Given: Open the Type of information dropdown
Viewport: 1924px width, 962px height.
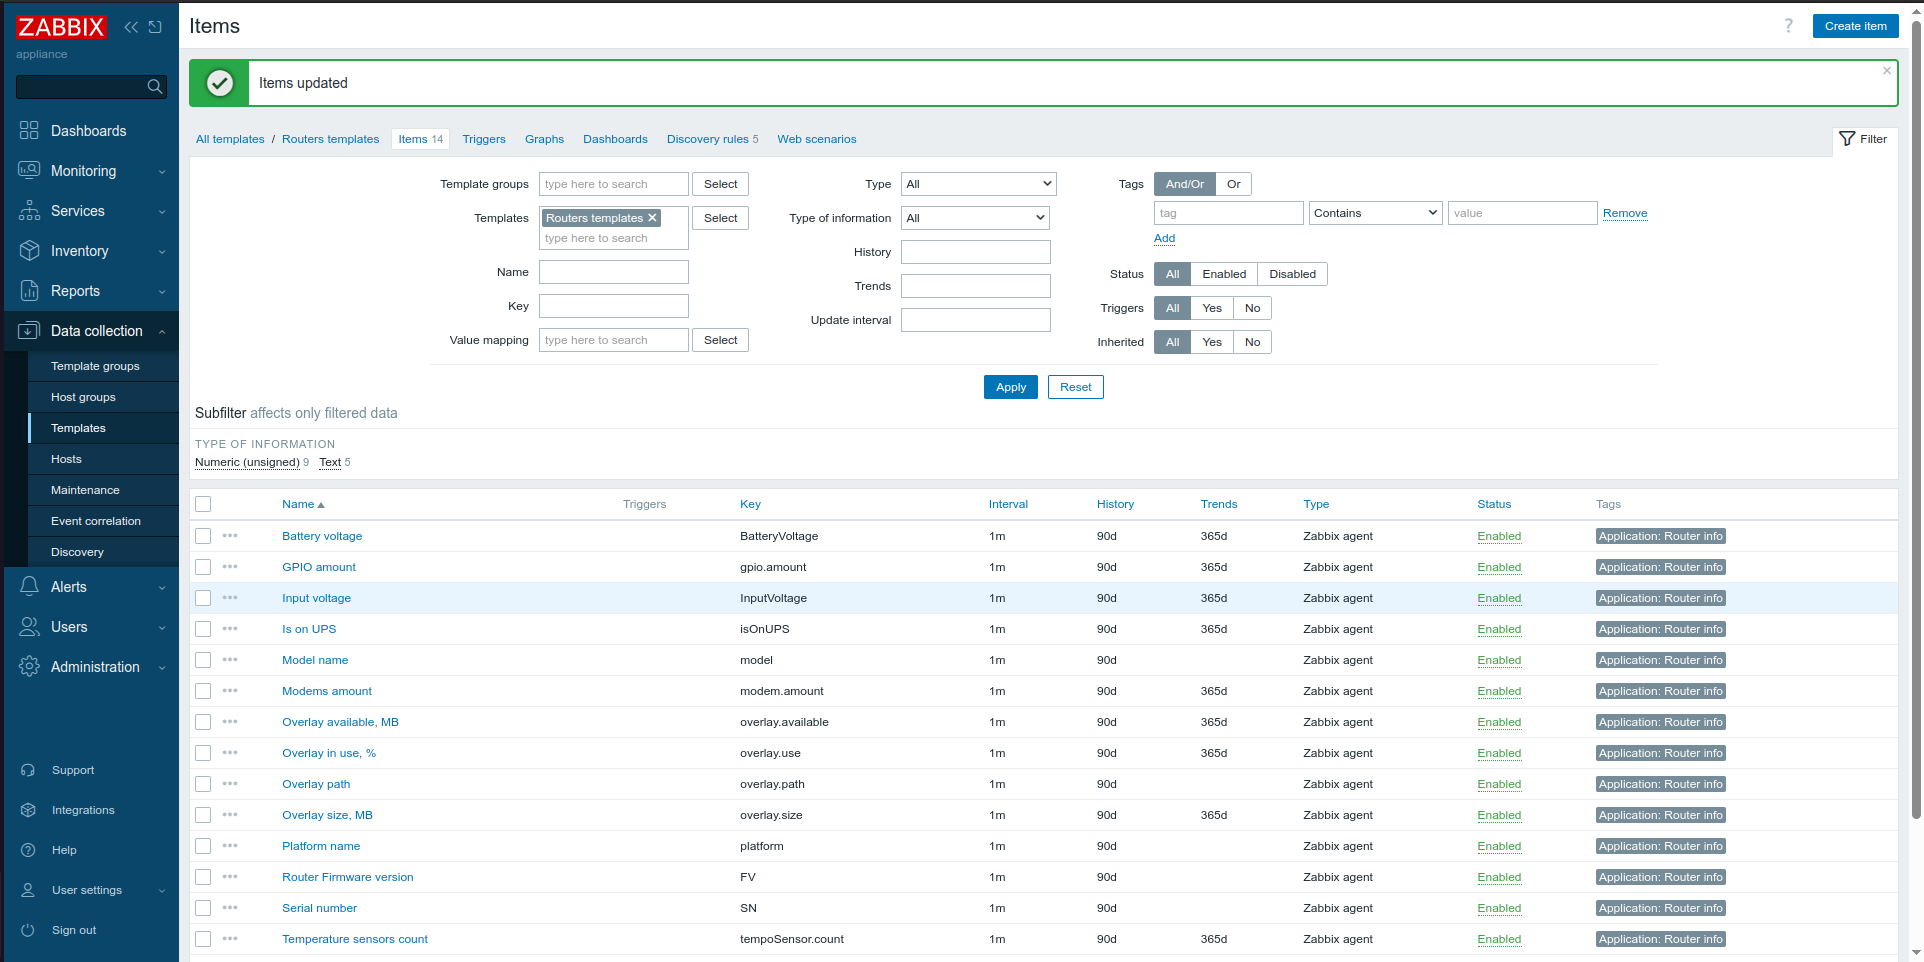Looking at the screenshot, I should point(974,217).
